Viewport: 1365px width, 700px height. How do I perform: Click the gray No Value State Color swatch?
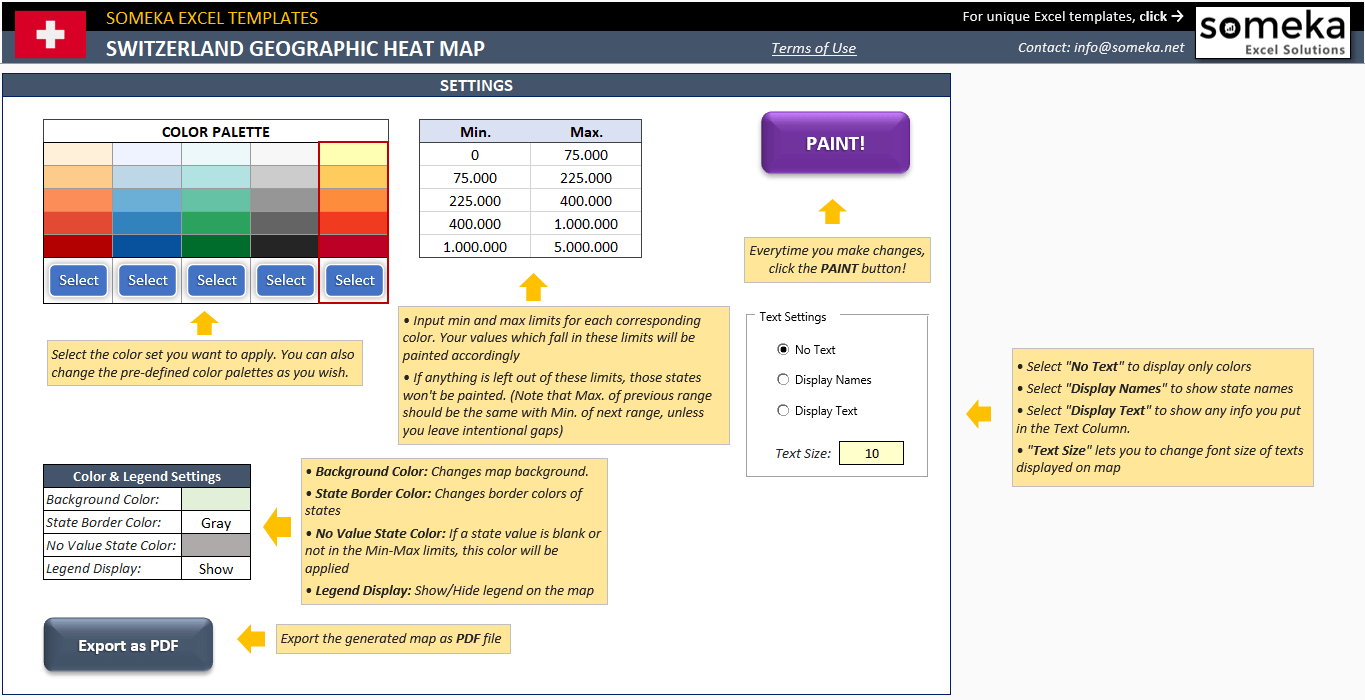pos(216,546)
